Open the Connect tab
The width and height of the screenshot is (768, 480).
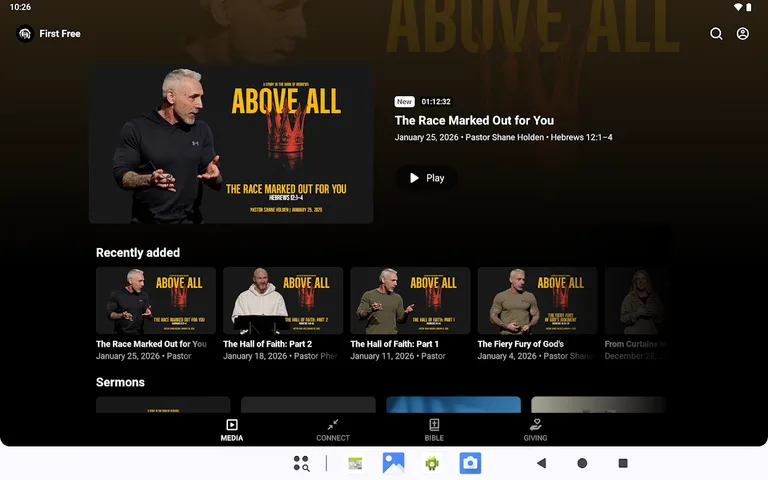pos(333,430)
